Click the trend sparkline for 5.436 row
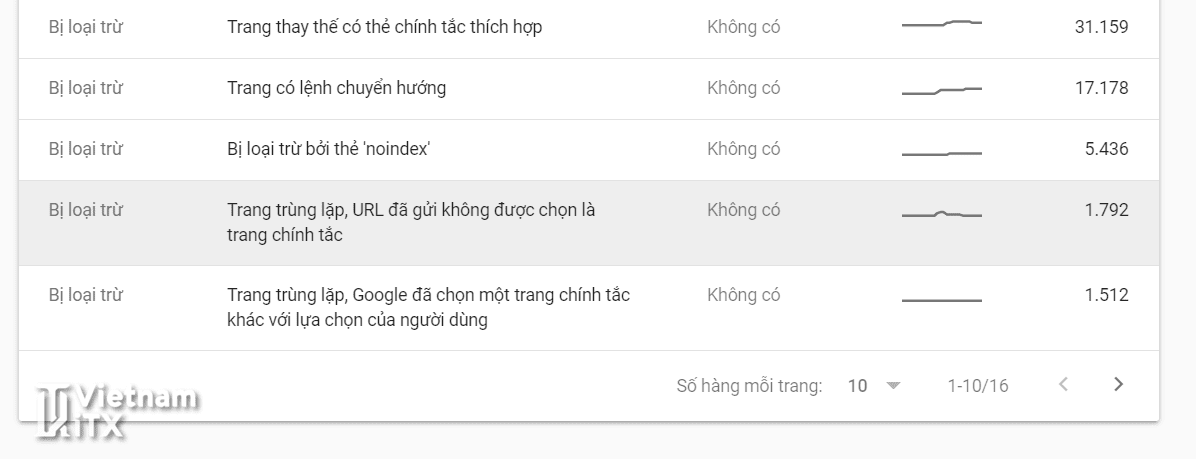The image size is (1196, 459). click(x=941, y=153)
